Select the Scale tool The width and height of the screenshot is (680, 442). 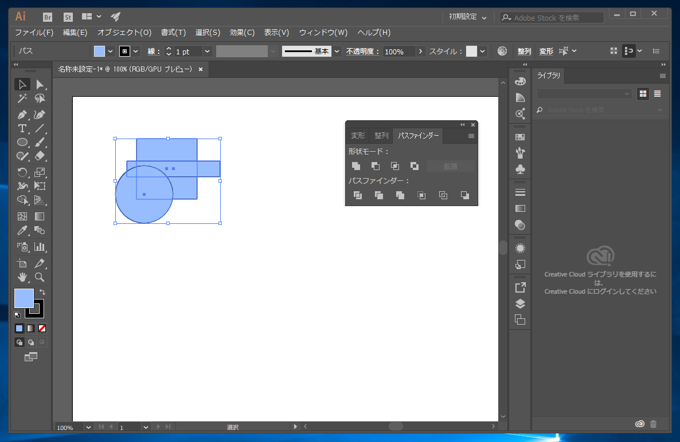point(39,172)
